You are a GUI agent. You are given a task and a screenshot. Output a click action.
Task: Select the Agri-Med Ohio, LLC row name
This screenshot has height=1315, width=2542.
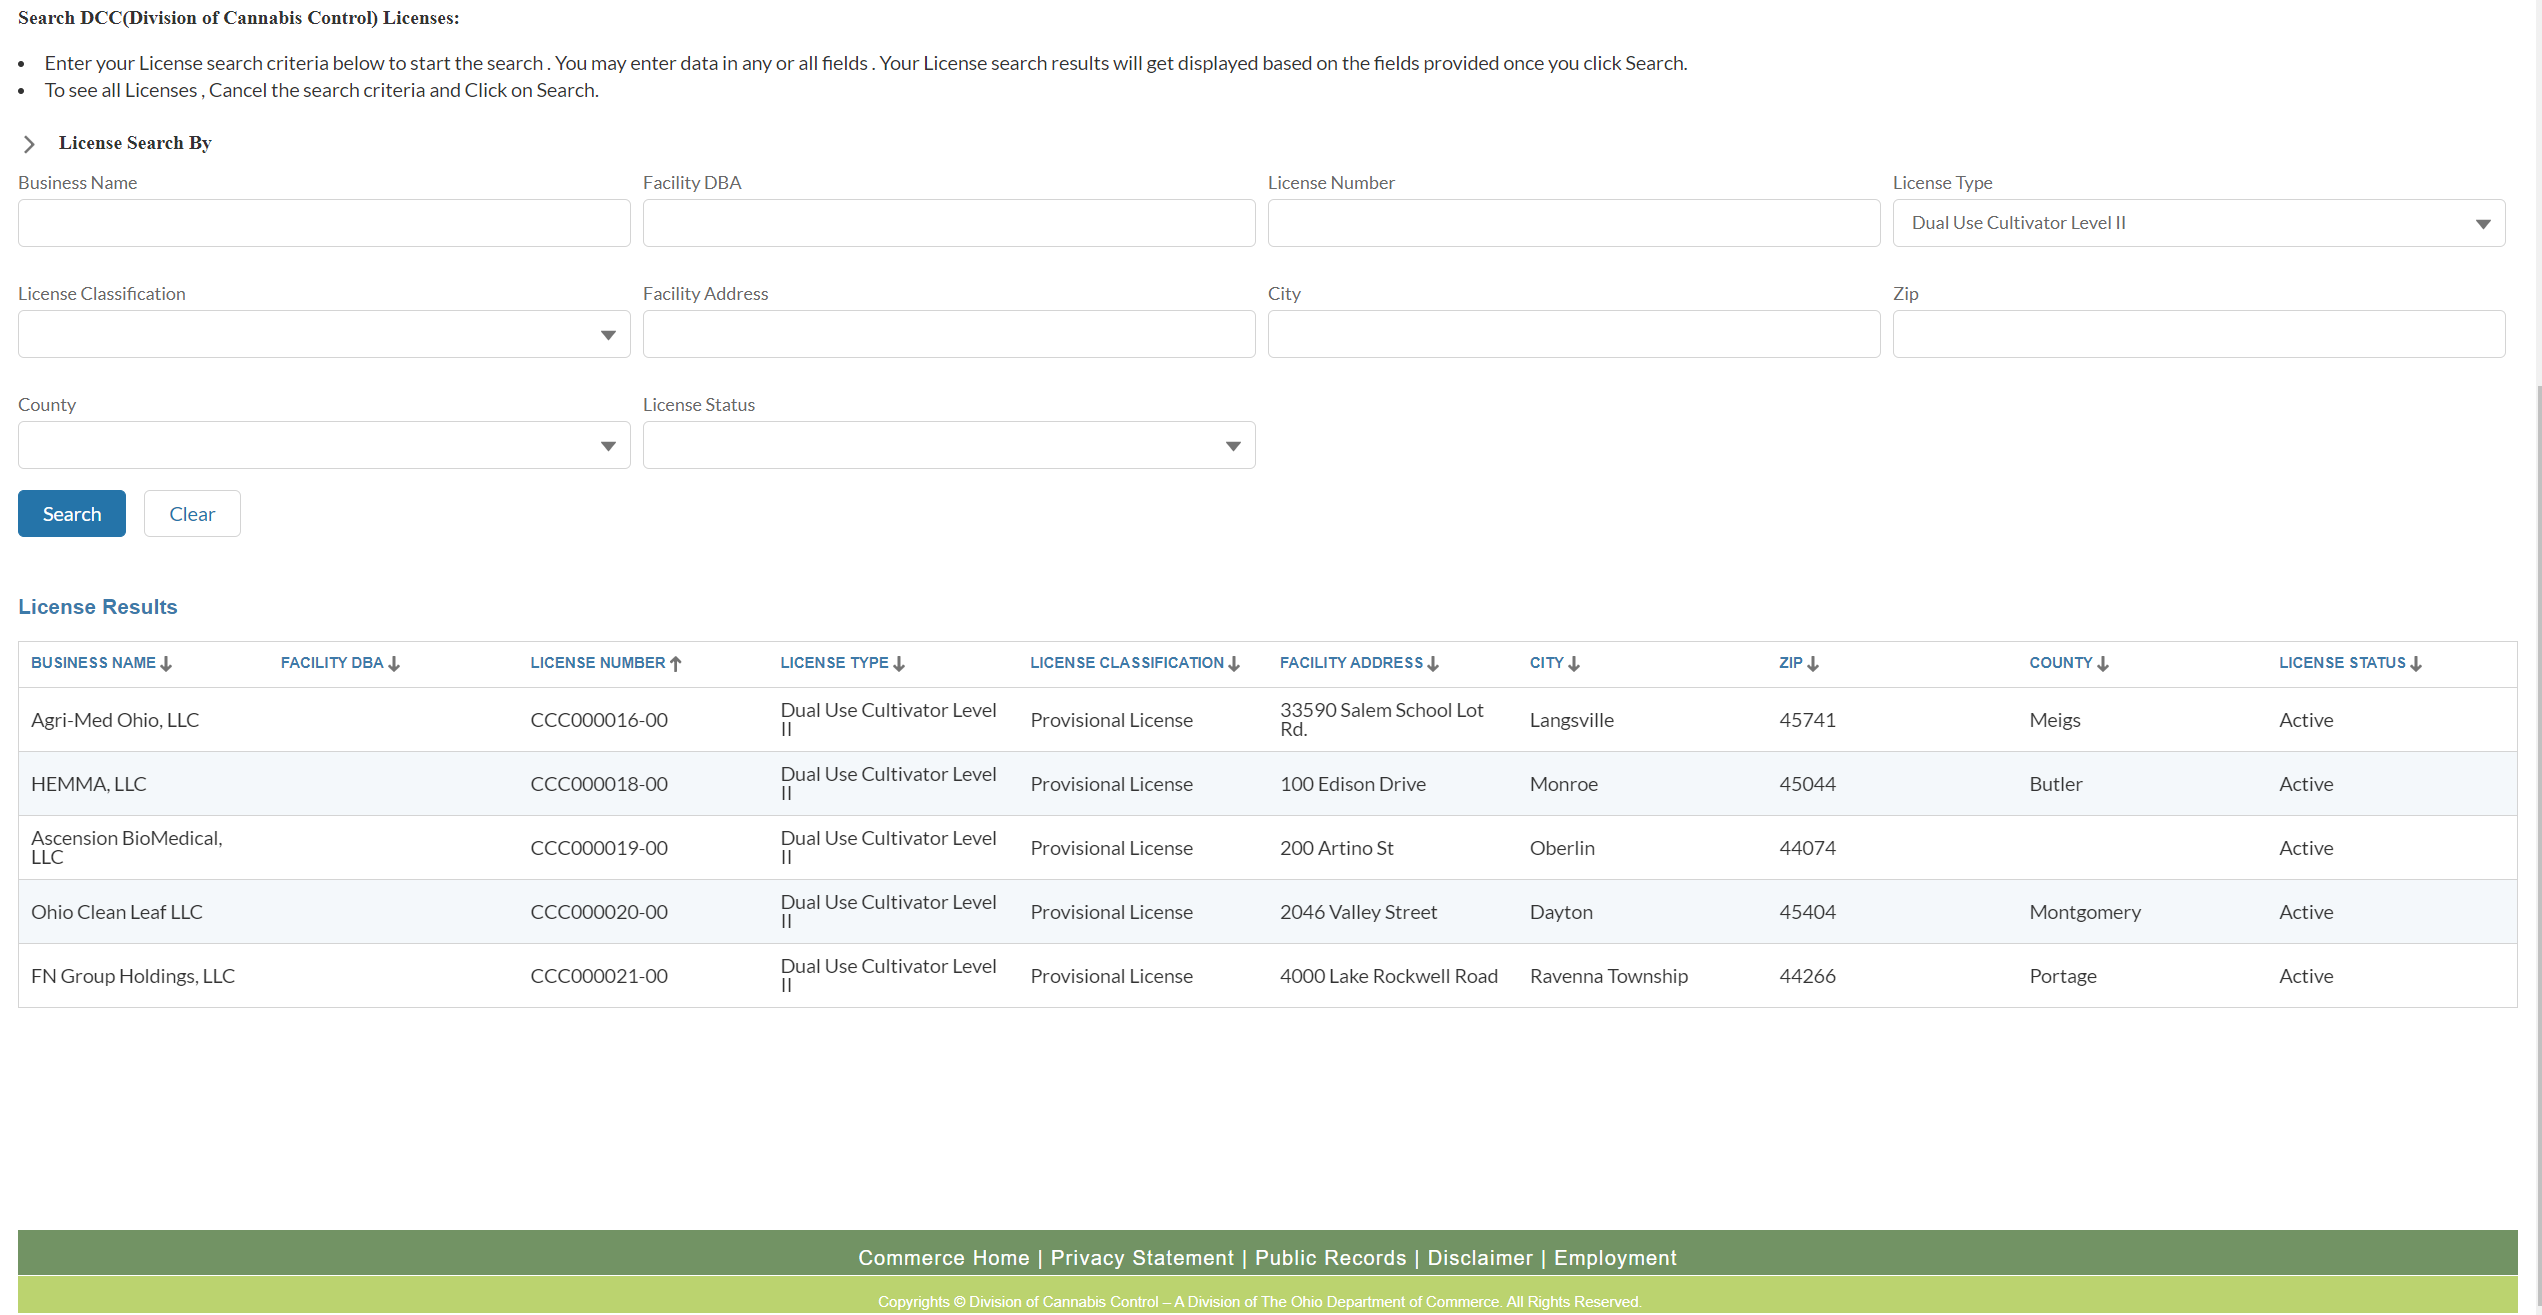115,720
